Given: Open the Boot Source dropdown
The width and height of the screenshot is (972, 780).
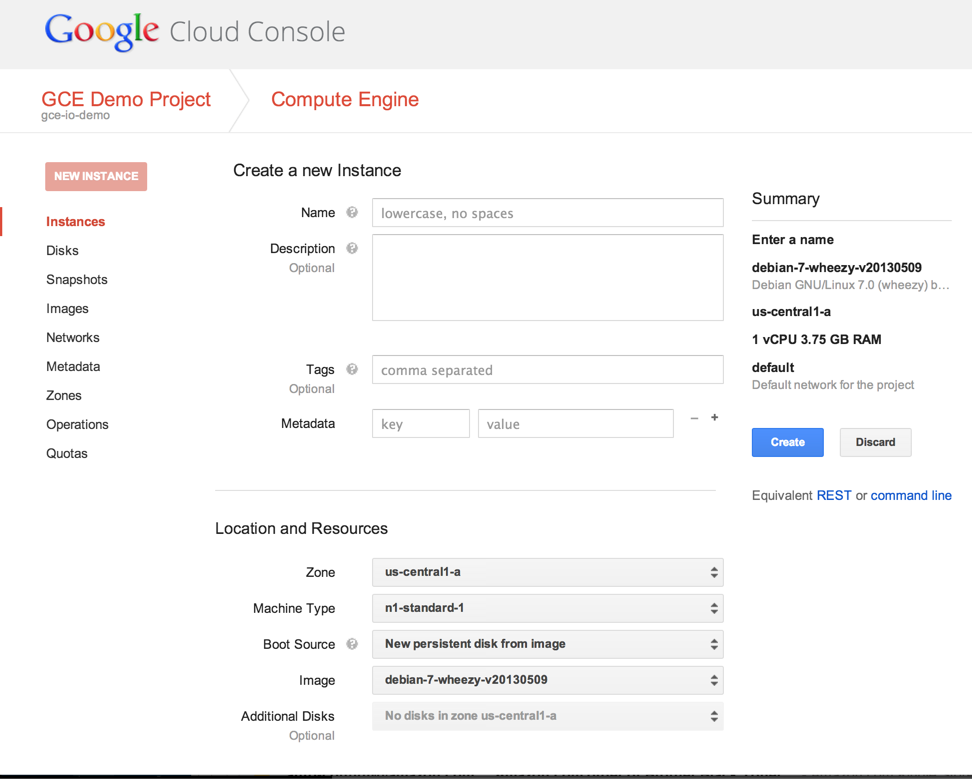Looking at the screenshot, I should click(547, 644).
